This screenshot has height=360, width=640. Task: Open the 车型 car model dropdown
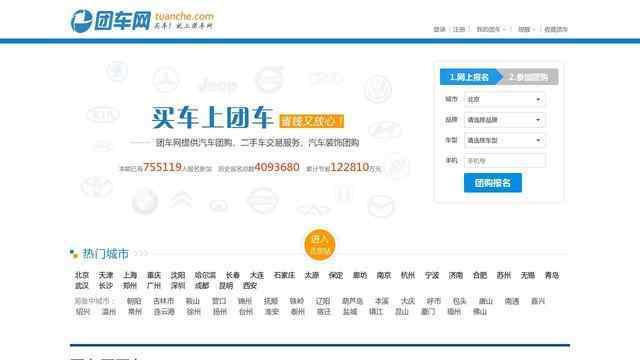(x=504, y=140)
